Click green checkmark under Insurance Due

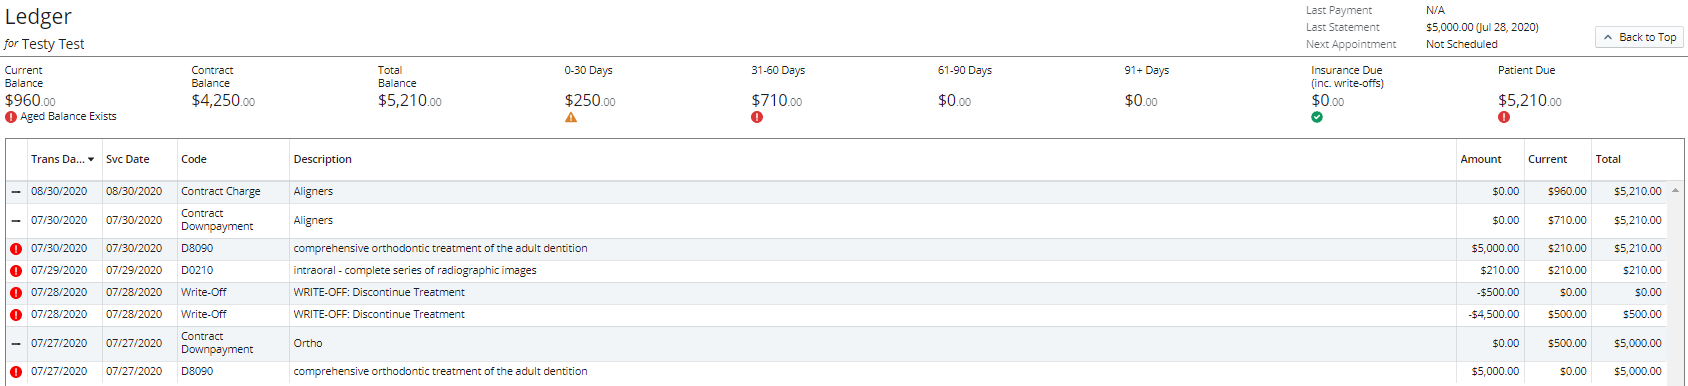coord(1317,117)
